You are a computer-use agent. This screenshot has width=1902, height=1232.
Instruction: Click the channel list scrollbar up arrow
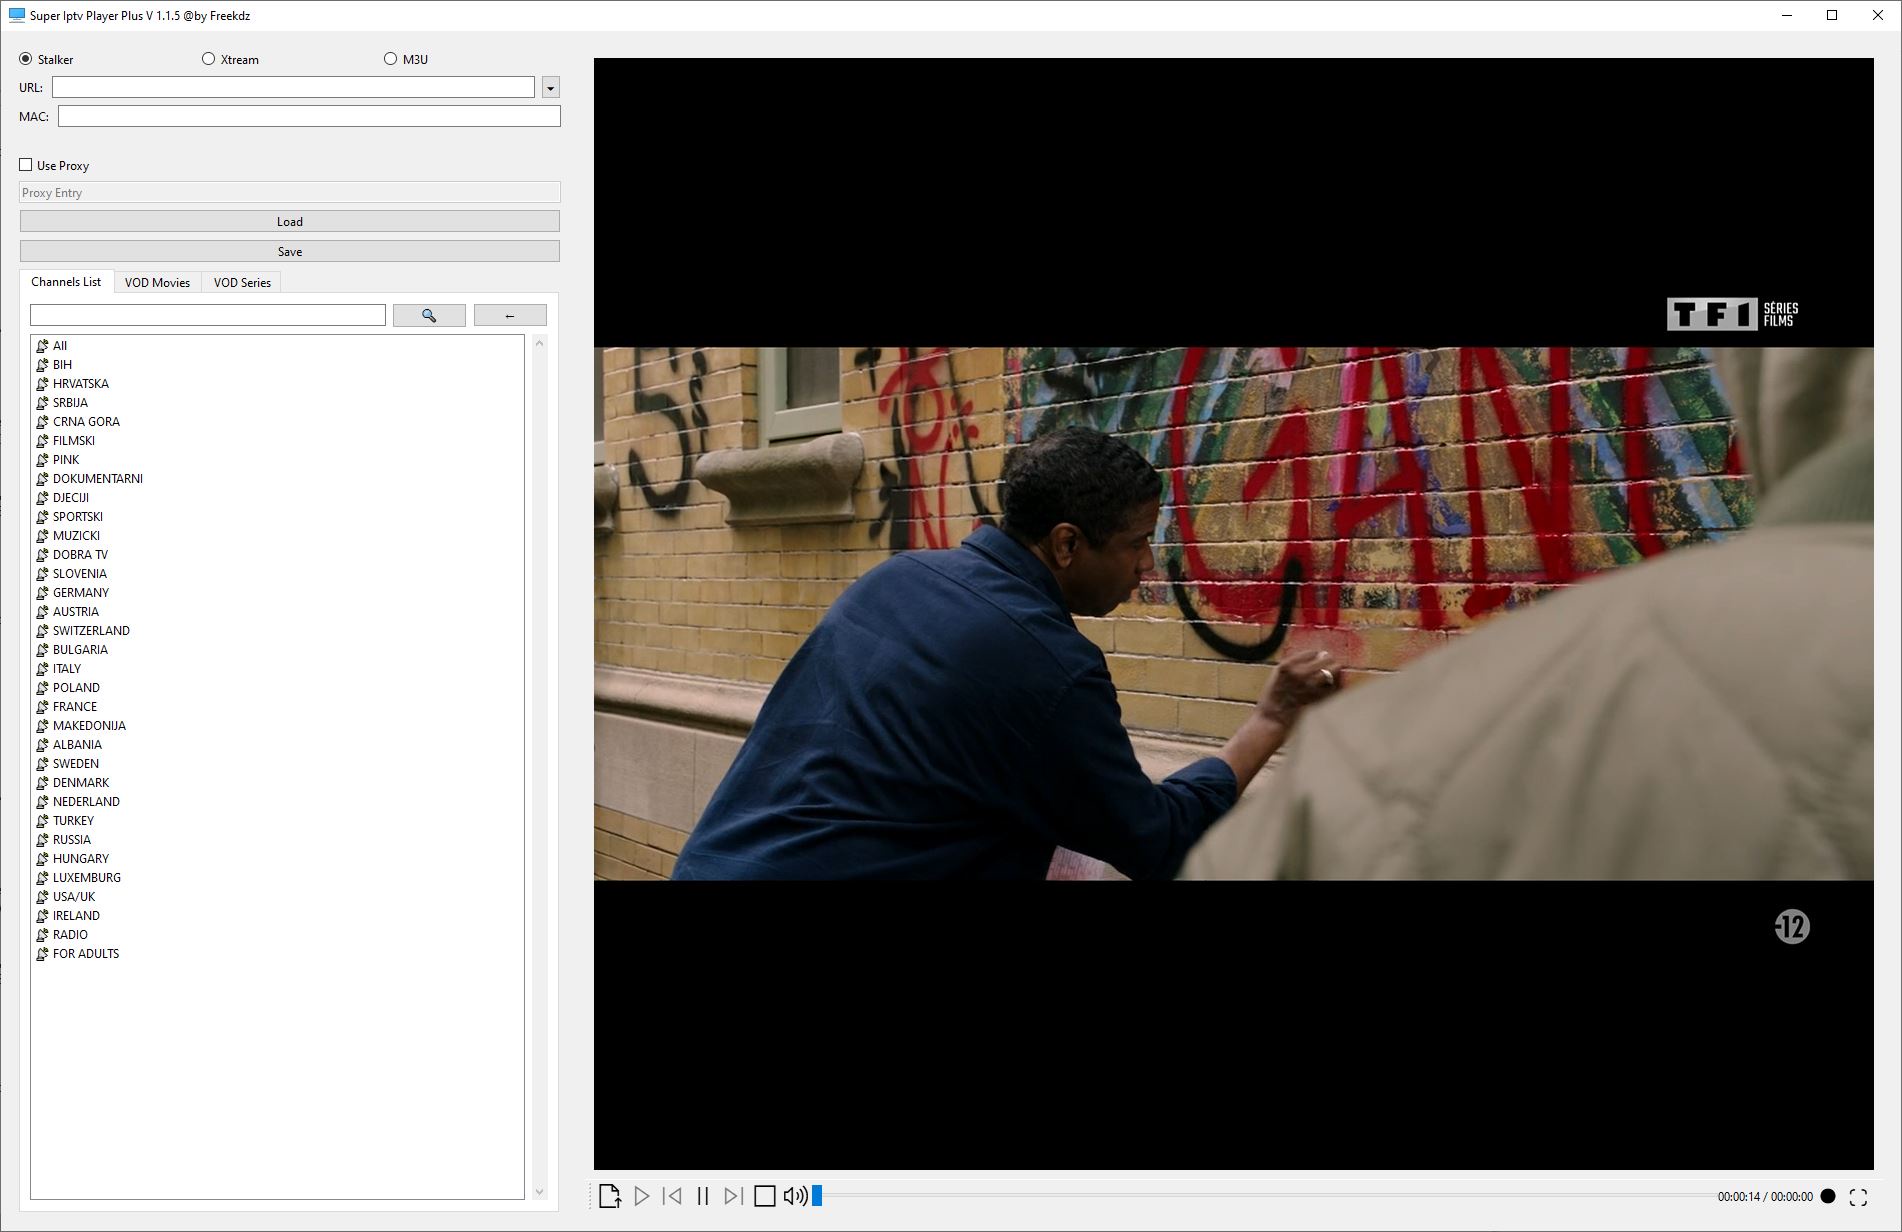click(540, 343)
